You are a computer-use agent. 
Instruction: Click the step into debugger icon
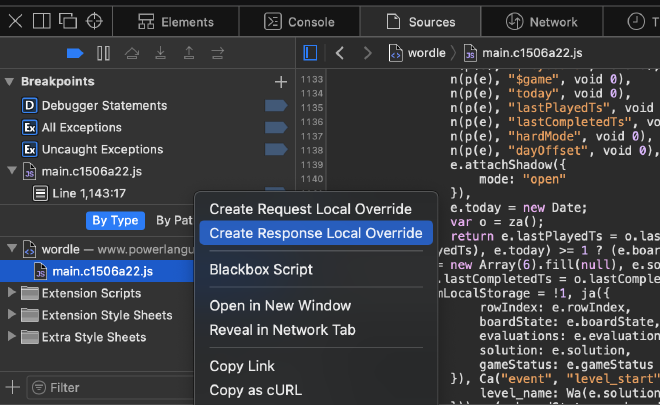click(x=160, y=53)
